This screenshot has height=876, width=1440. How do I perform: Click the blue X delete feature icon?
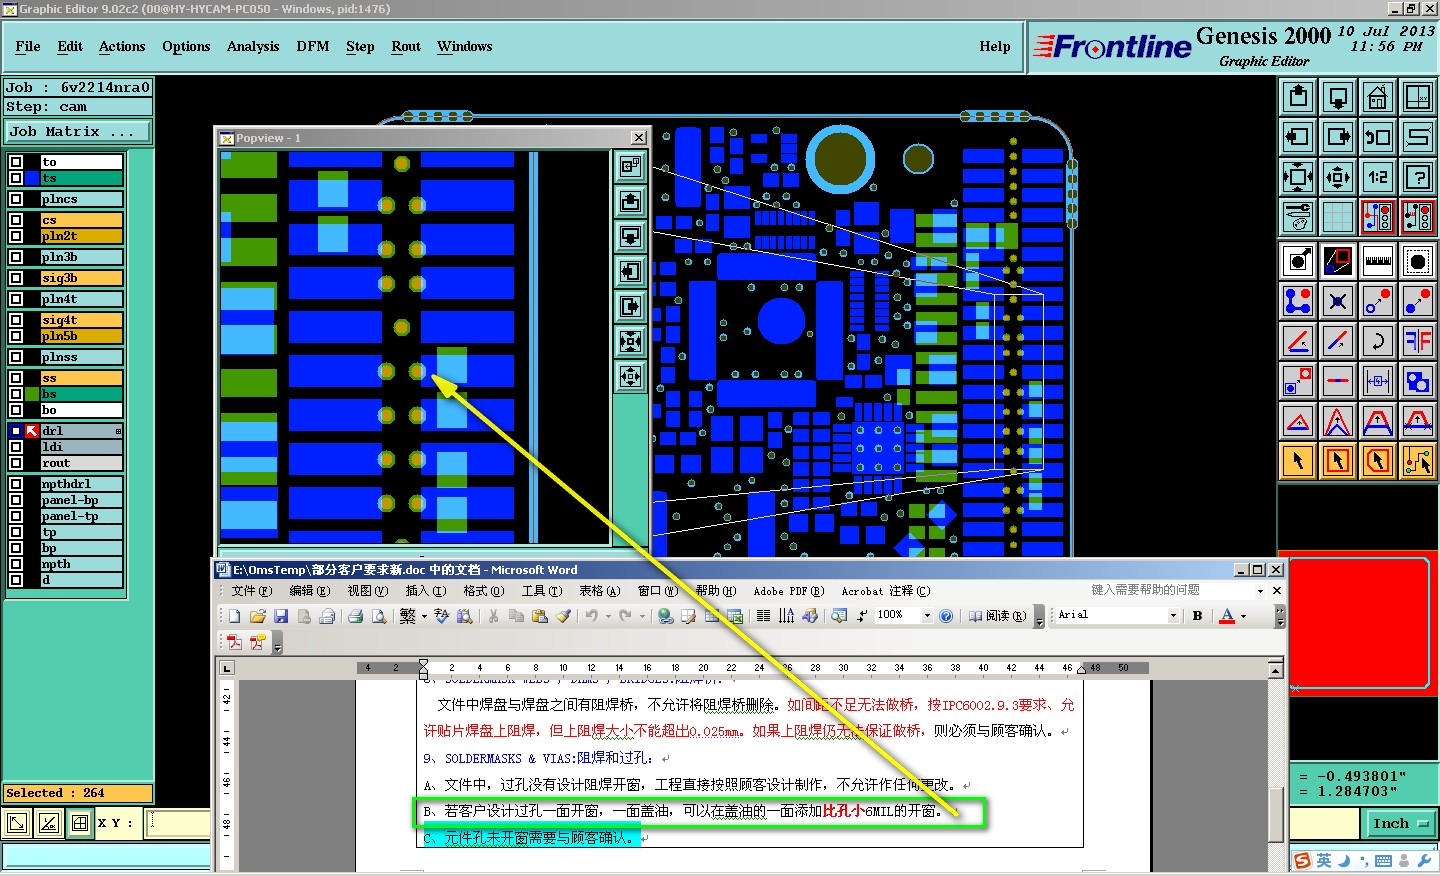click(1338, 301)
